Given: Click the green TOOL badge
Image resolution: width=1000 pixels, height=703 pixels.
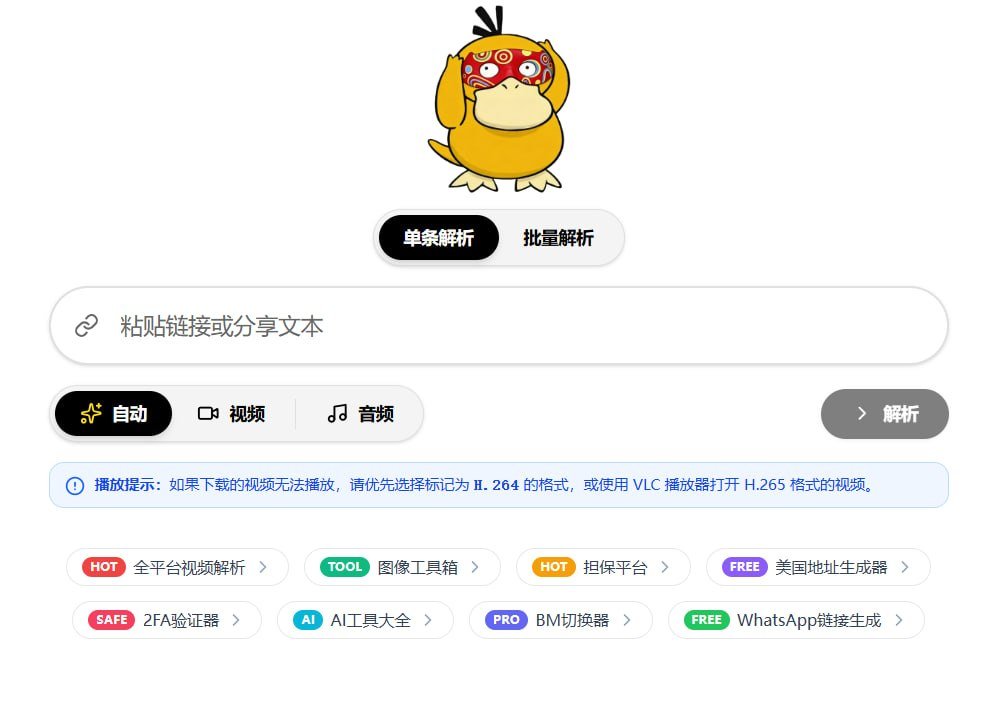Looking at the screenshot, I should [x=344, y=566].
